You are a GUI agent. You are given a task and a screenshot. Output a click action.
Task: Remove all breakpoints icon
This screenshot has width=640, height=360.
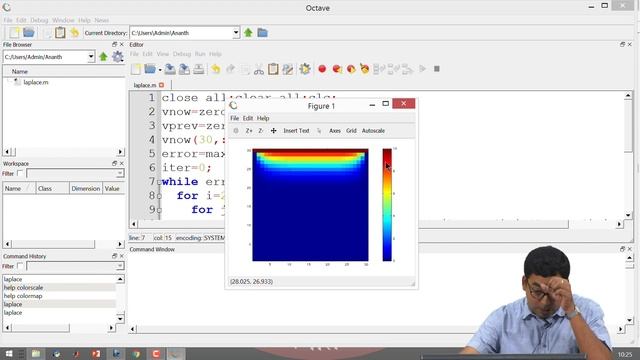pyautogui.click(x=364, y=69)
